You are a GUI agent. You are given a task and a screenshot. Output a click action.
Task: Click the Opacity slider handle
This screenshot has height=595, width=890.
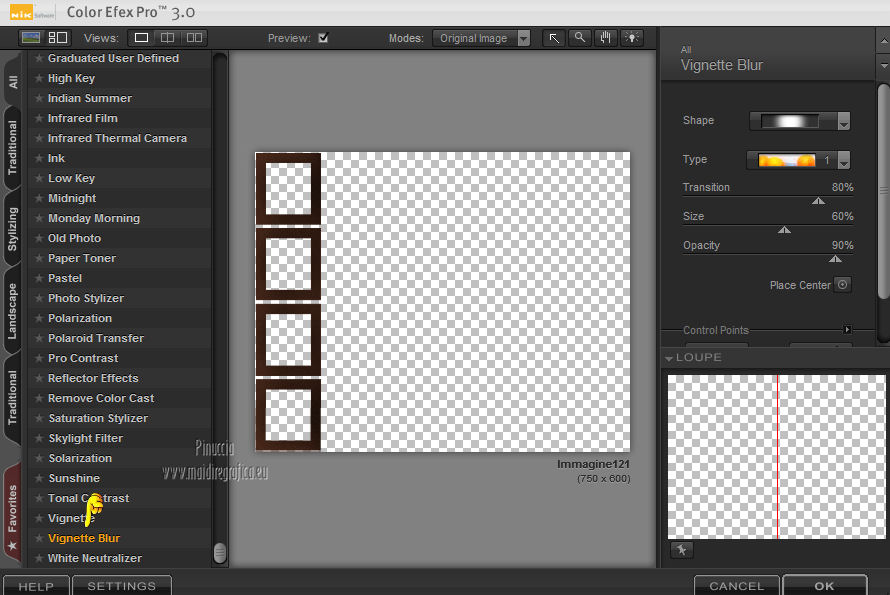(834, 258)
